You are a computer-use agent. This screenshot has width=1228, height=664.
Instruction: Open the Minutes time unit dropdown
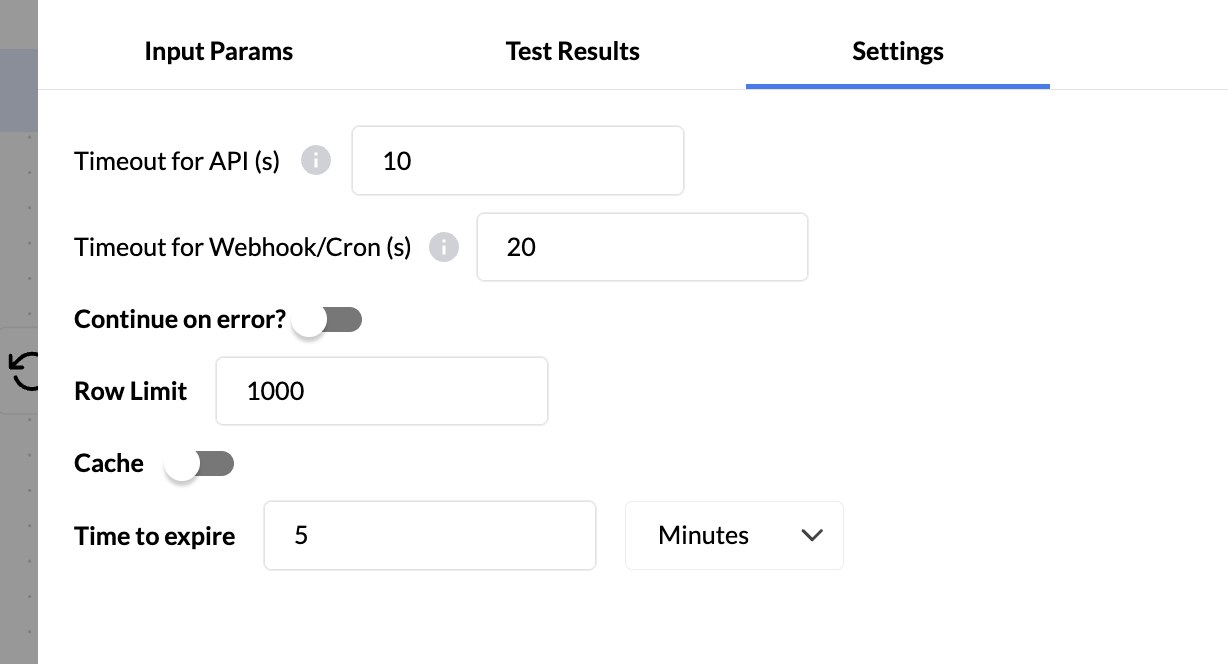coord(733,535)
